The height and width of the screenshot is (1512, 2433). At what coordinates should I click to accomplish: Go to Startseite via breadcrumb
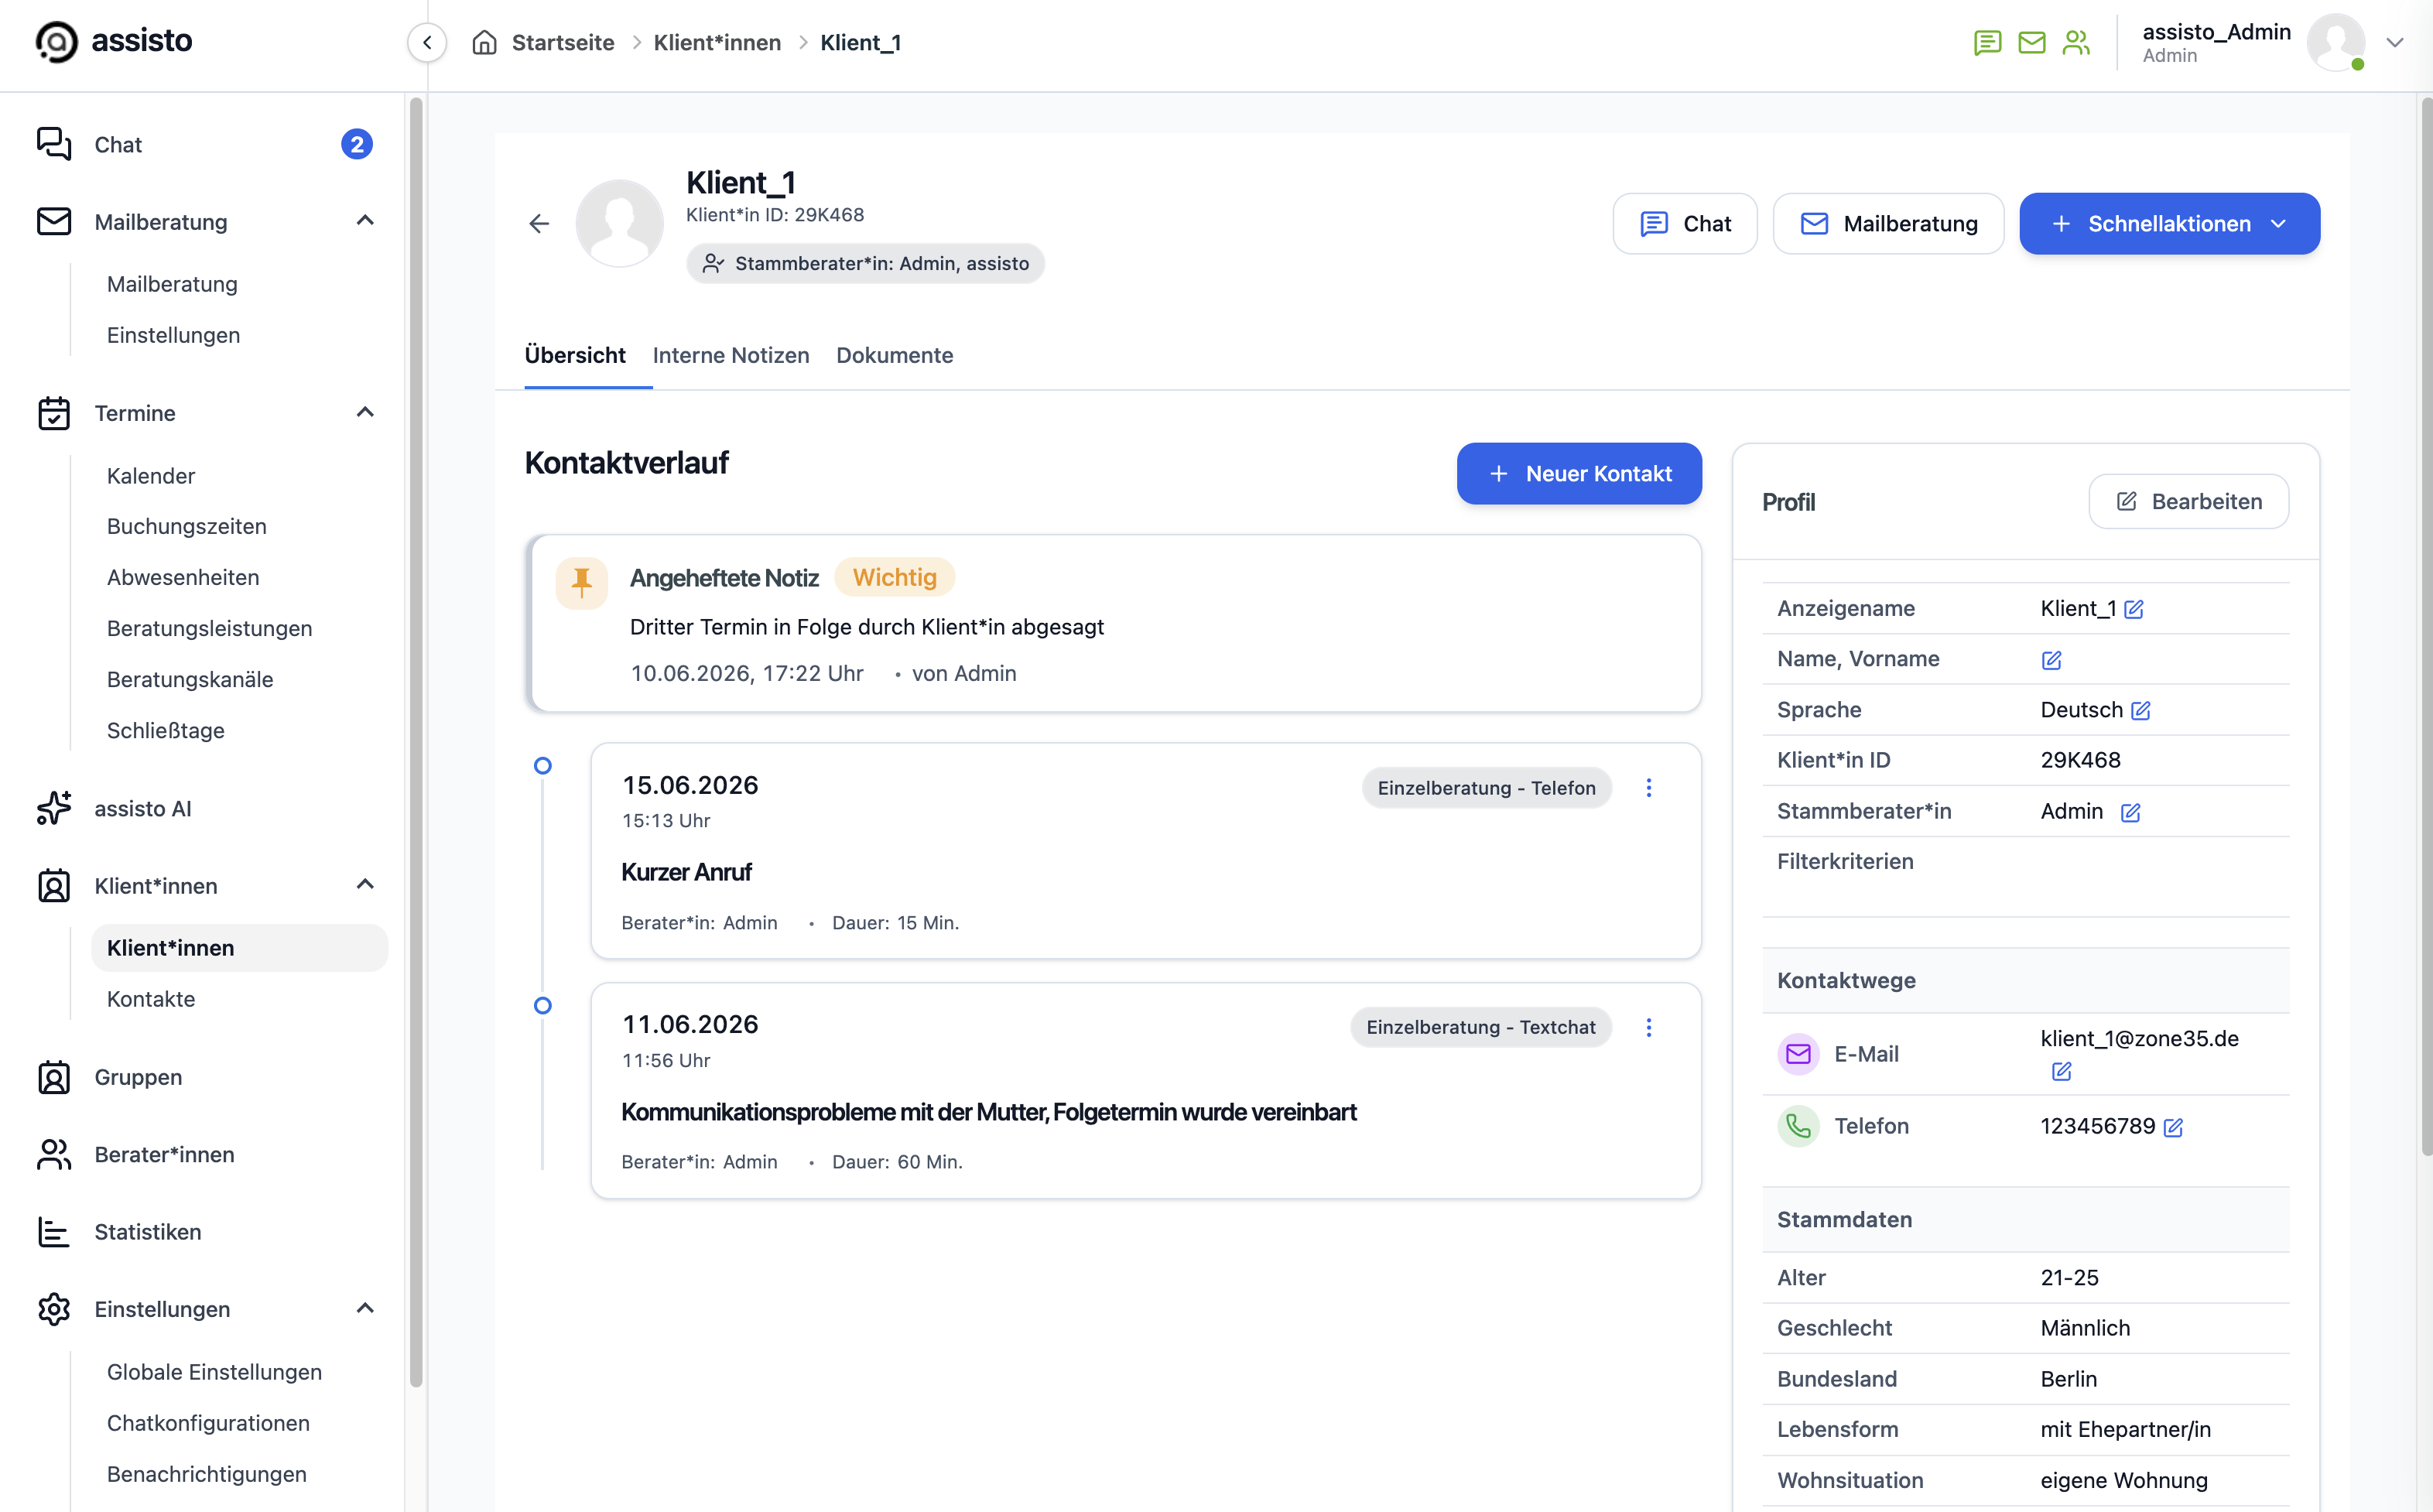(x=563, y=42)
